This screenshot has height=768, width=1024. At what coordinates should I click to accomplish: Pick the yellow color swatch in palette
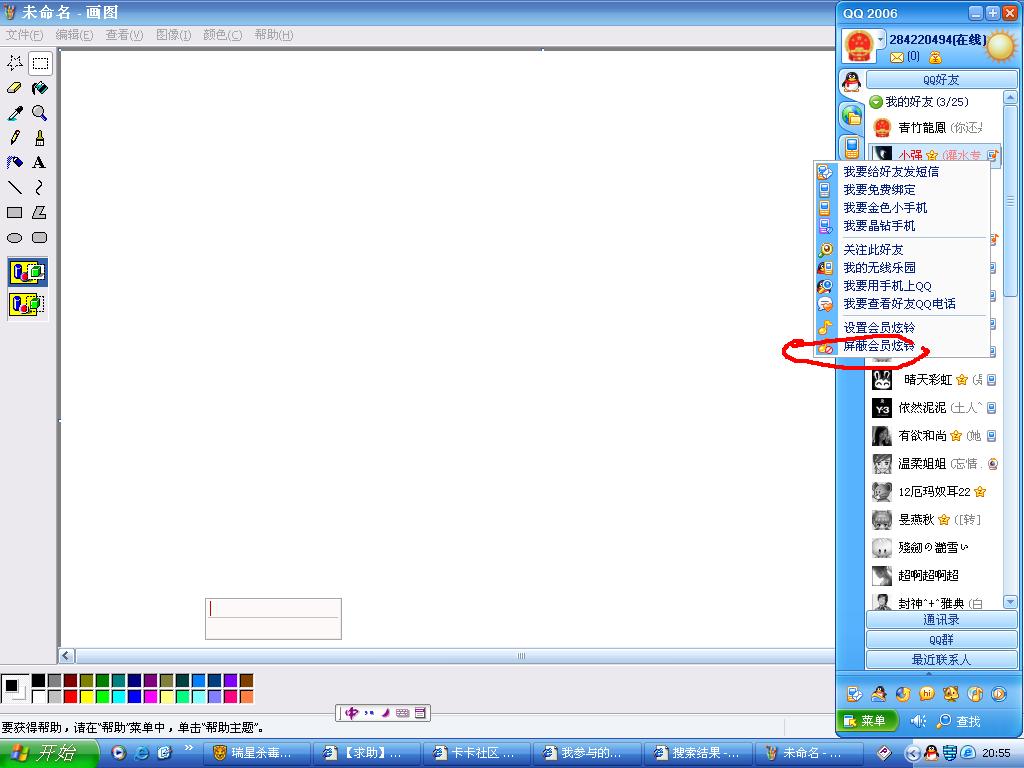click(86, 696)
